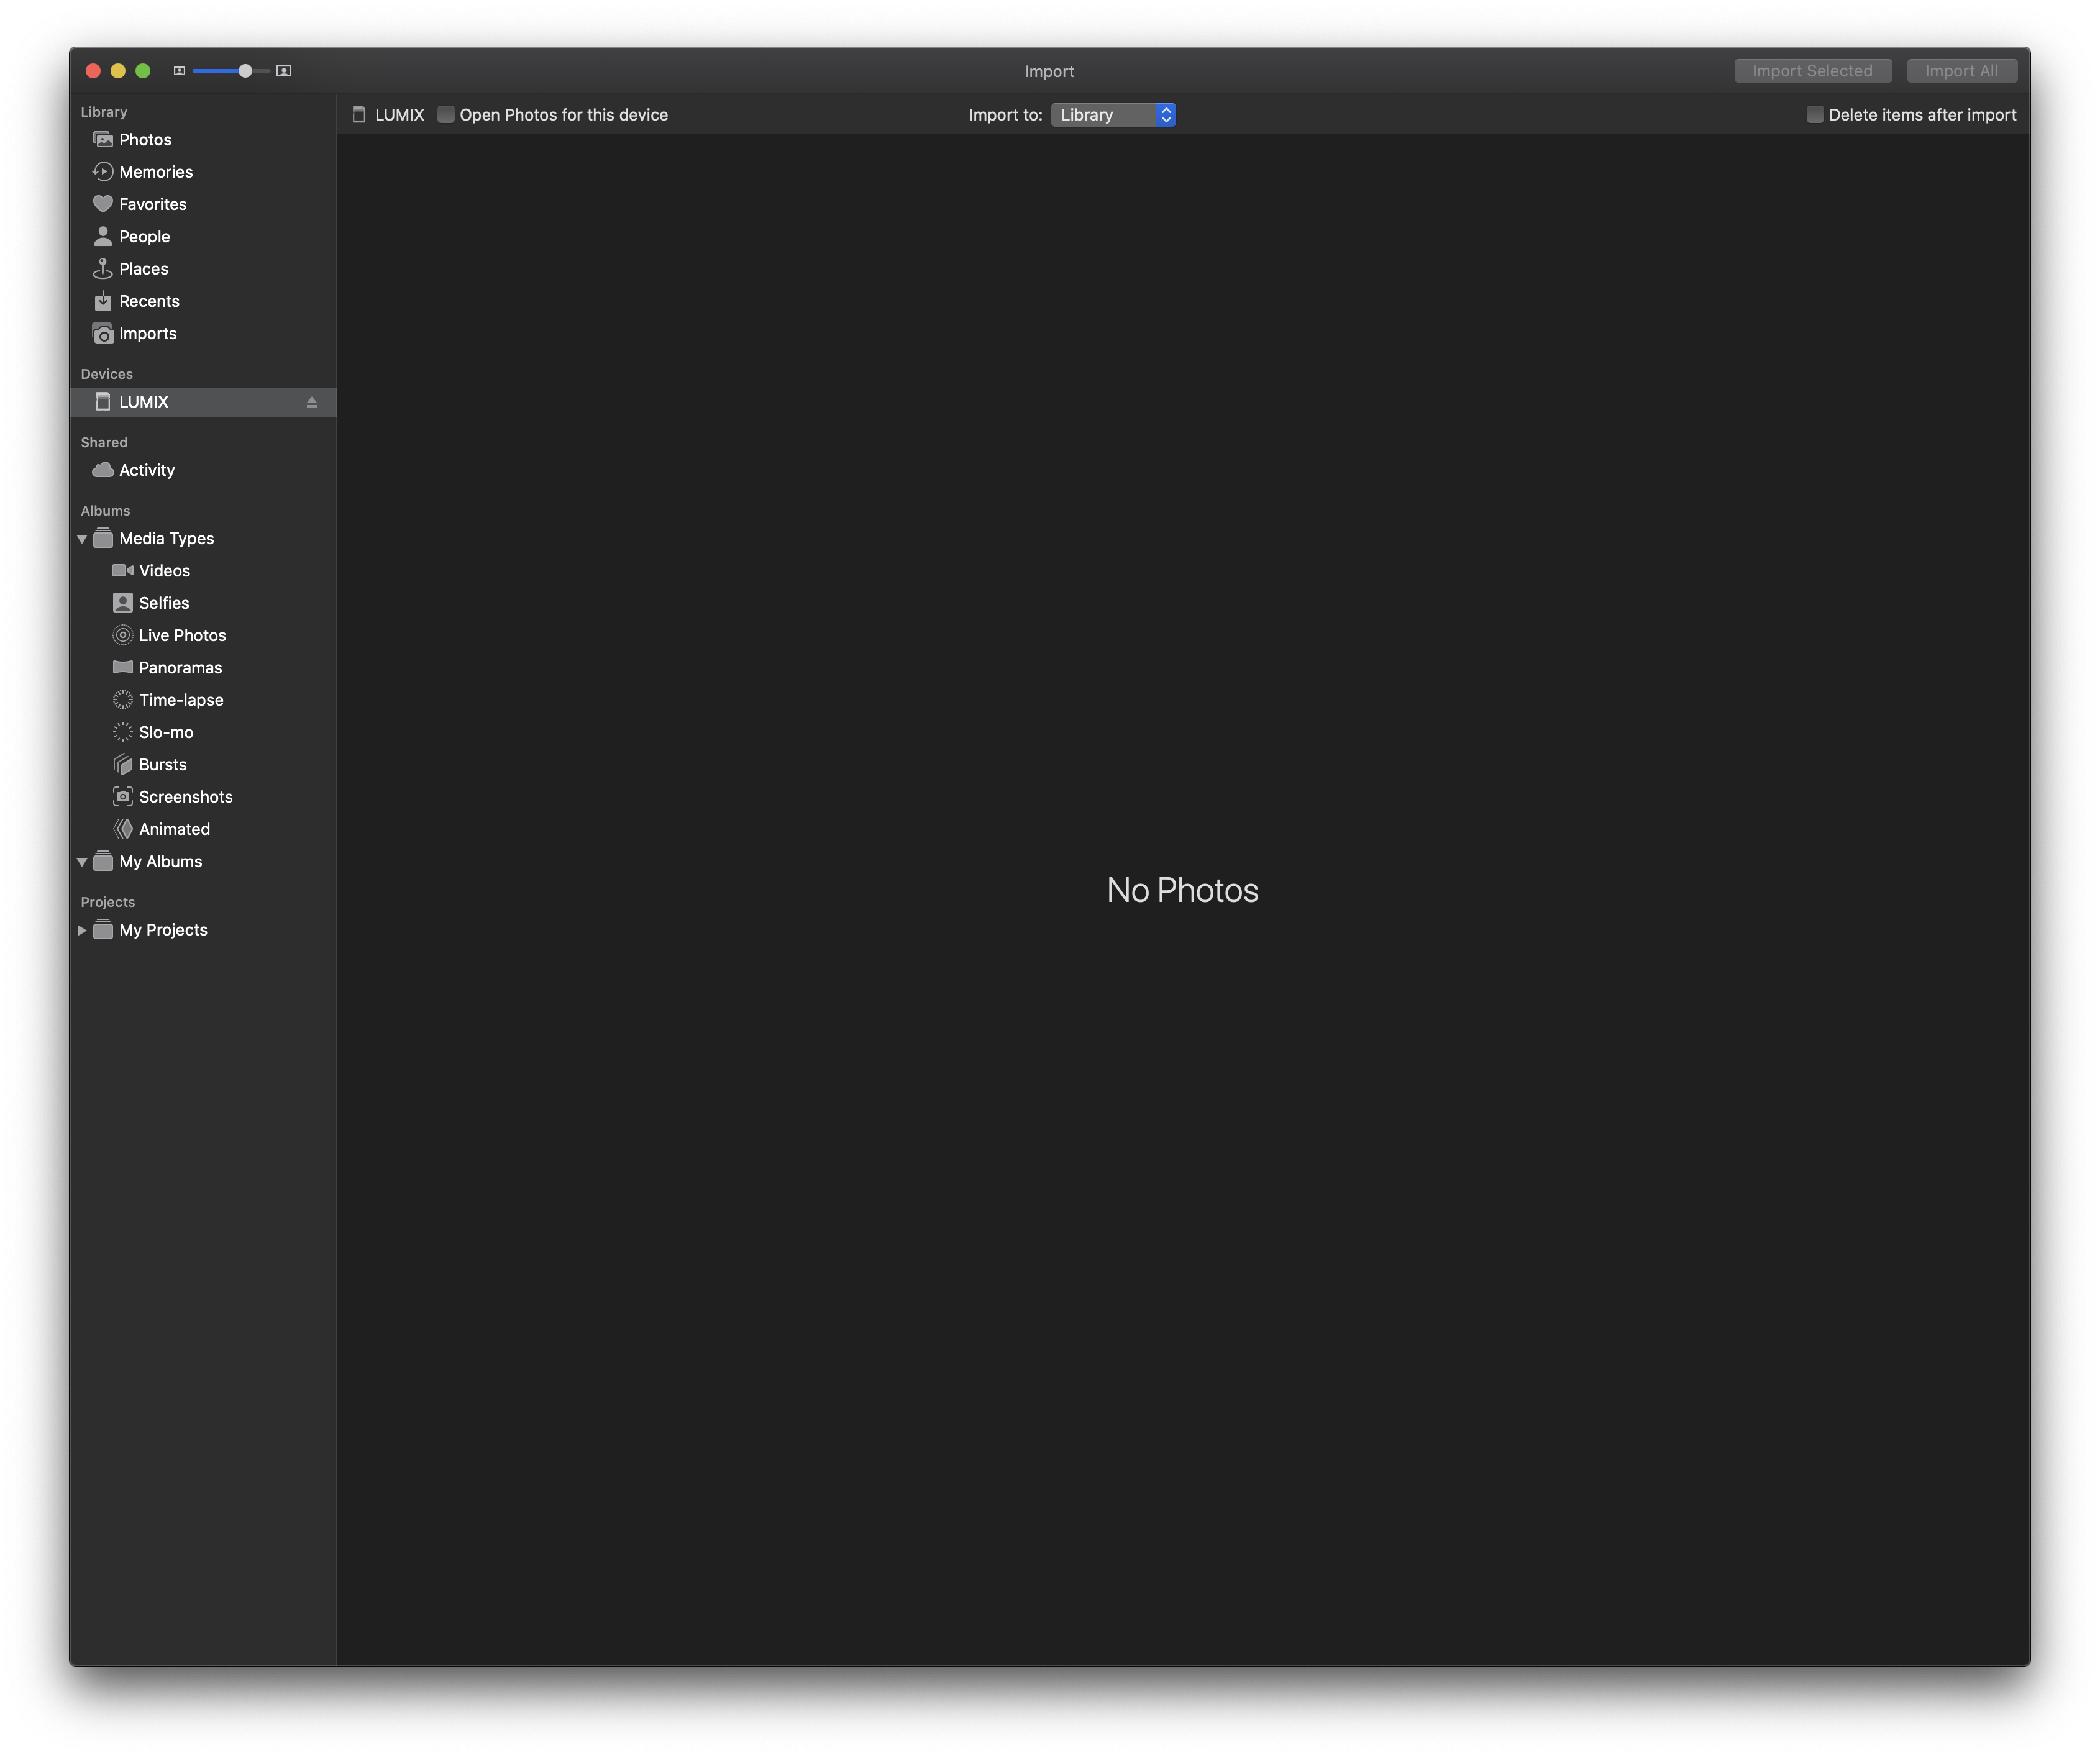Click the large thumbnail zoom-in icon
The image size is (2100, 1758).
point(284,71)
